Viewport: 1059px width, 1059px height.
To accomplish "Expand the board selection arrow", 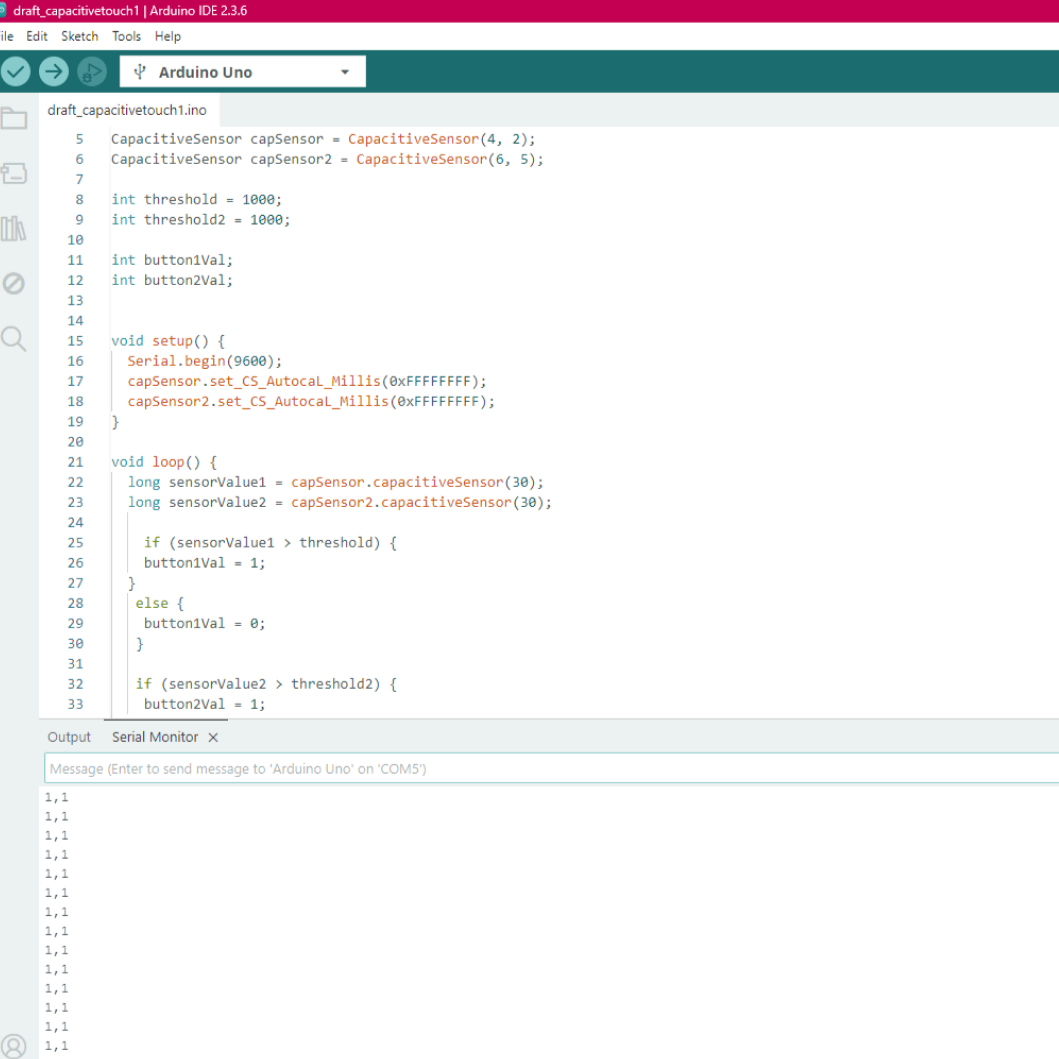I will (345, 71).
